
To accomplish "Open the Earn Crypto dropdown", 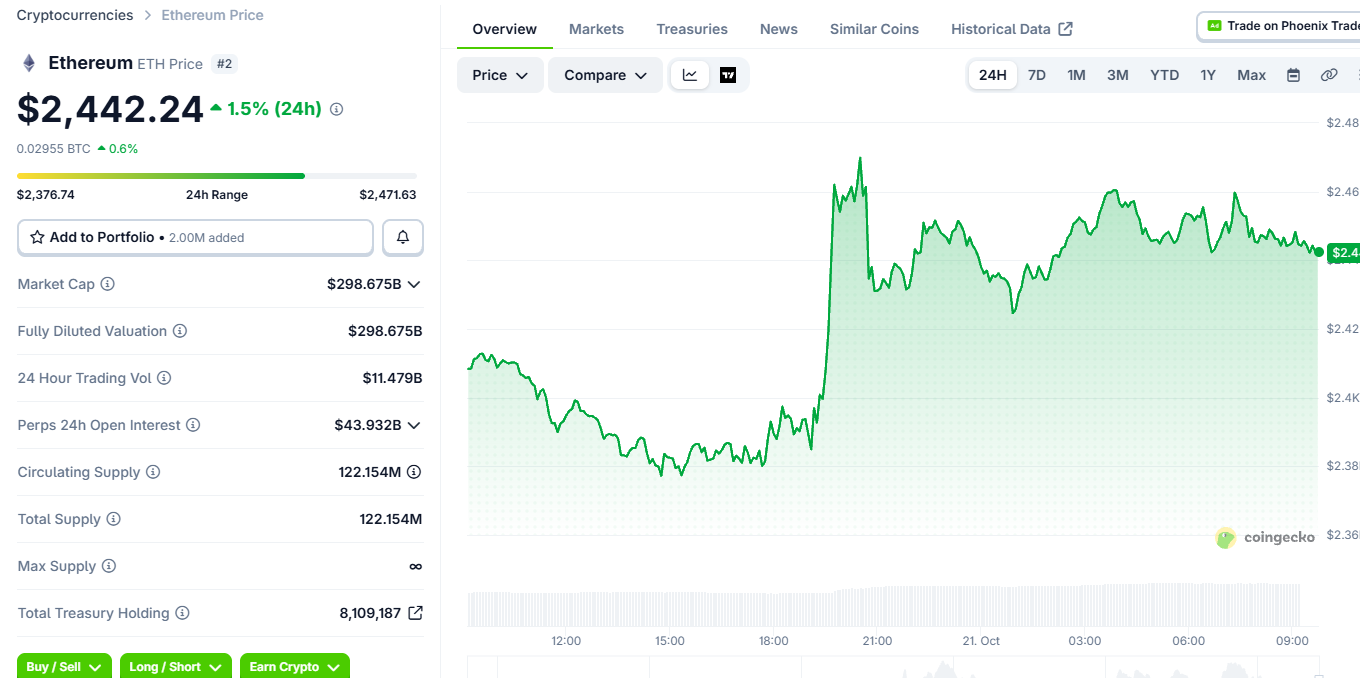I will pos(295,666).
